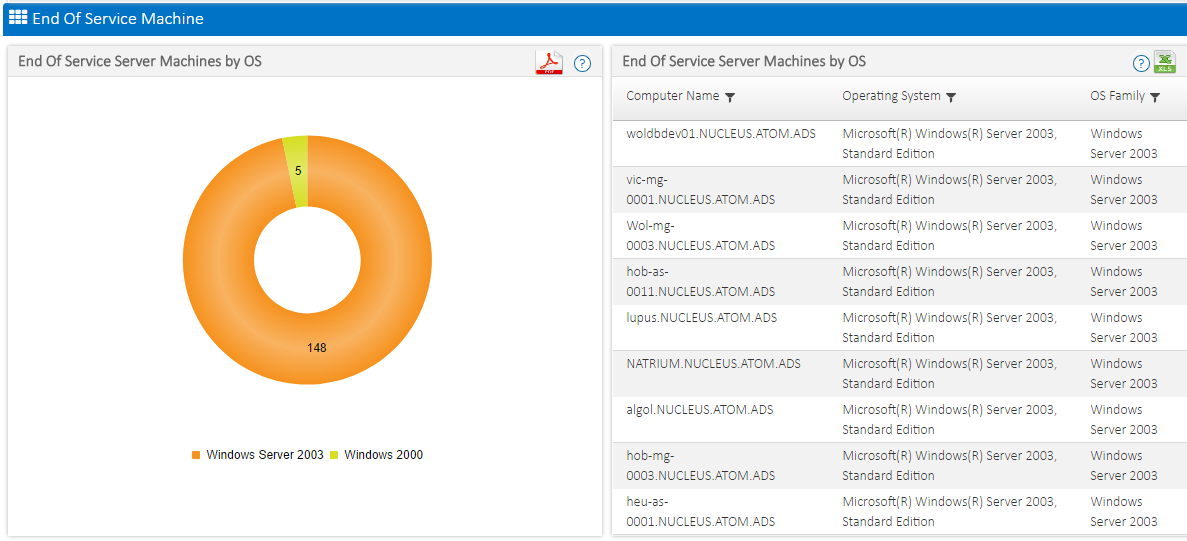
Task: Click Wol-mg-0003.NUCLEUS.ATOM.ADS computer name
Action: (x=701, y=235)
